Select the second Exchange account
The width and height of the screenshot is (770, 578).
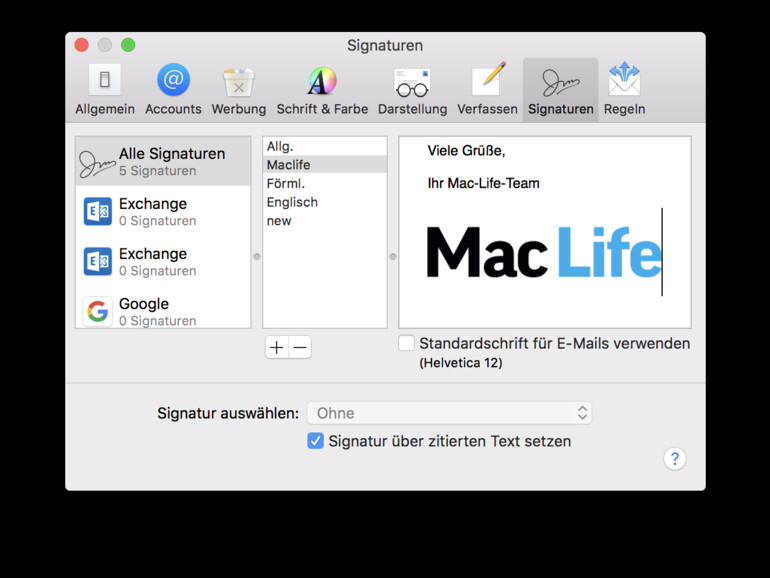pyautogui.click(x=163, y=261)
